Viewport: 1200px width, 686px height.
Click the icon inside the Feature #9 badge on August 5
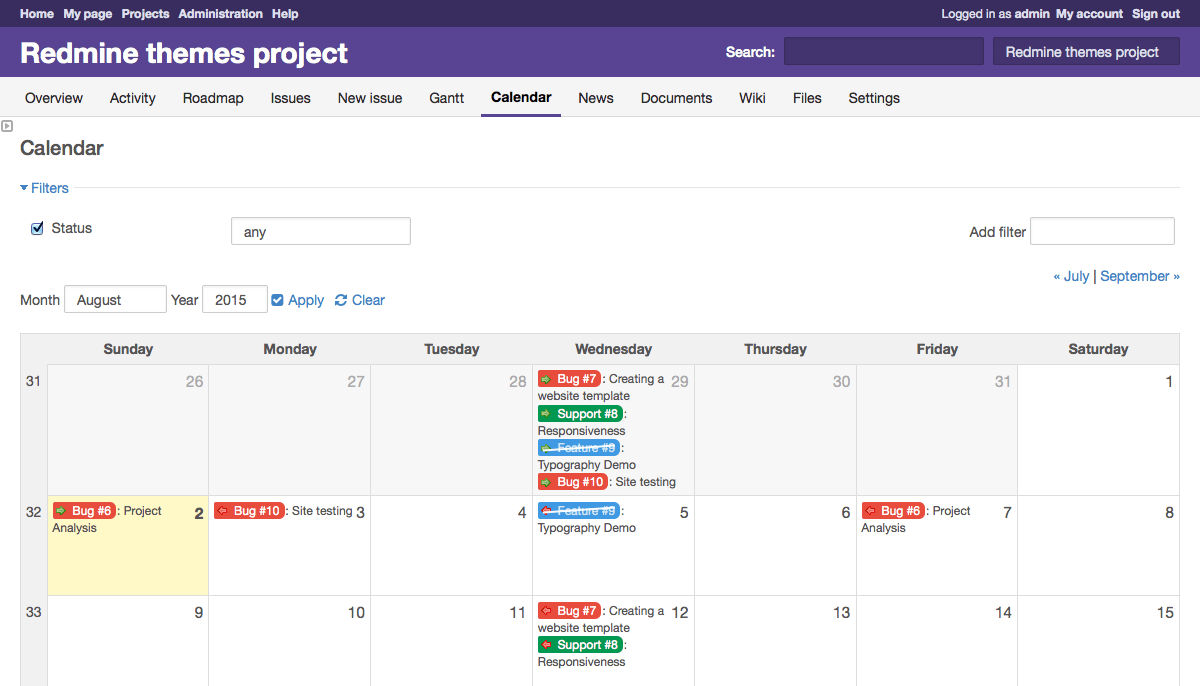pos(547,510)
